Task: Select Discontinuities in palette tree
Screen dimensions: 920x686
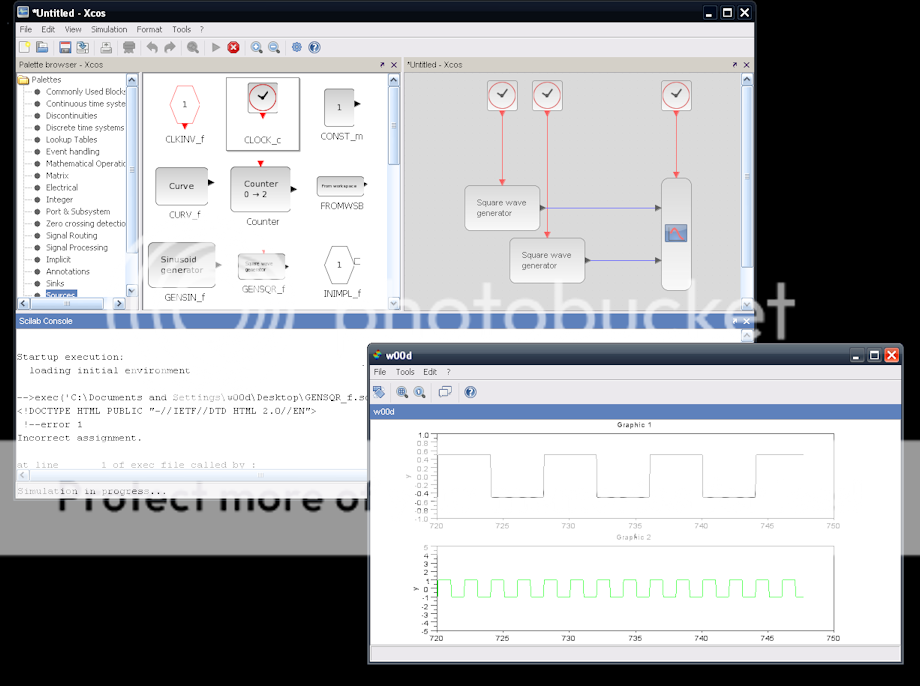Action: pos(72,116)
